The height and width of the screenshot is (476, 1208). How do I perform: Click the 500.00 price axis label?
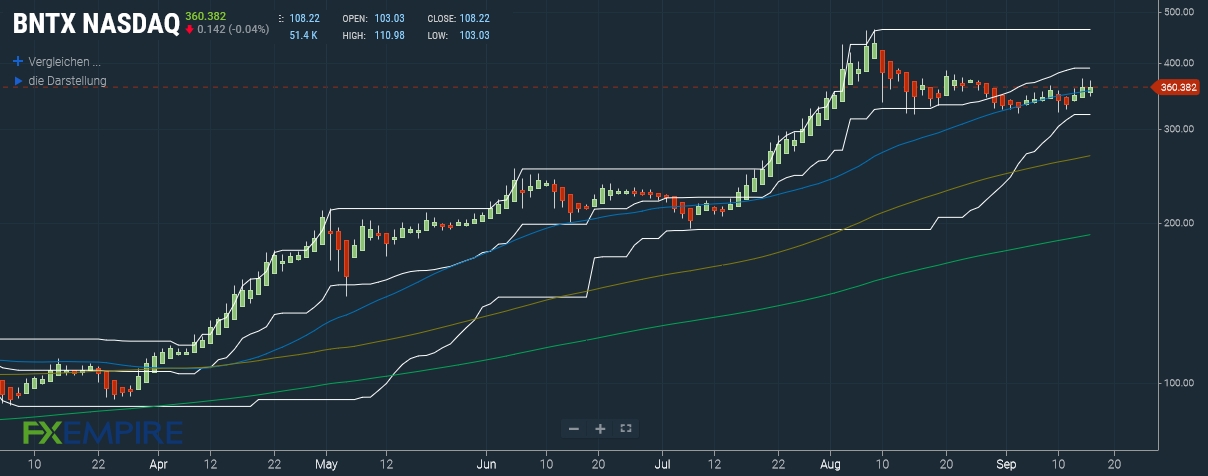(x=1179, y=12)
